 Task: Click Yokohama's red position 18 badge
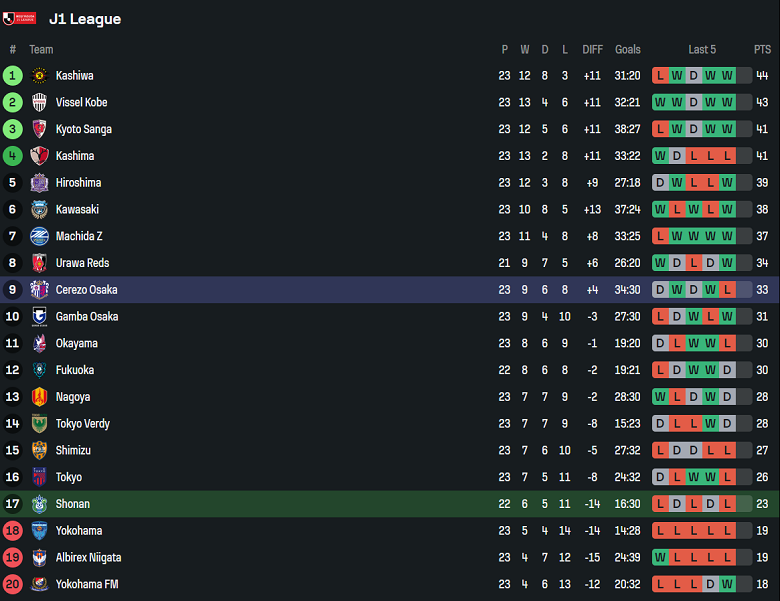(13, 531)
